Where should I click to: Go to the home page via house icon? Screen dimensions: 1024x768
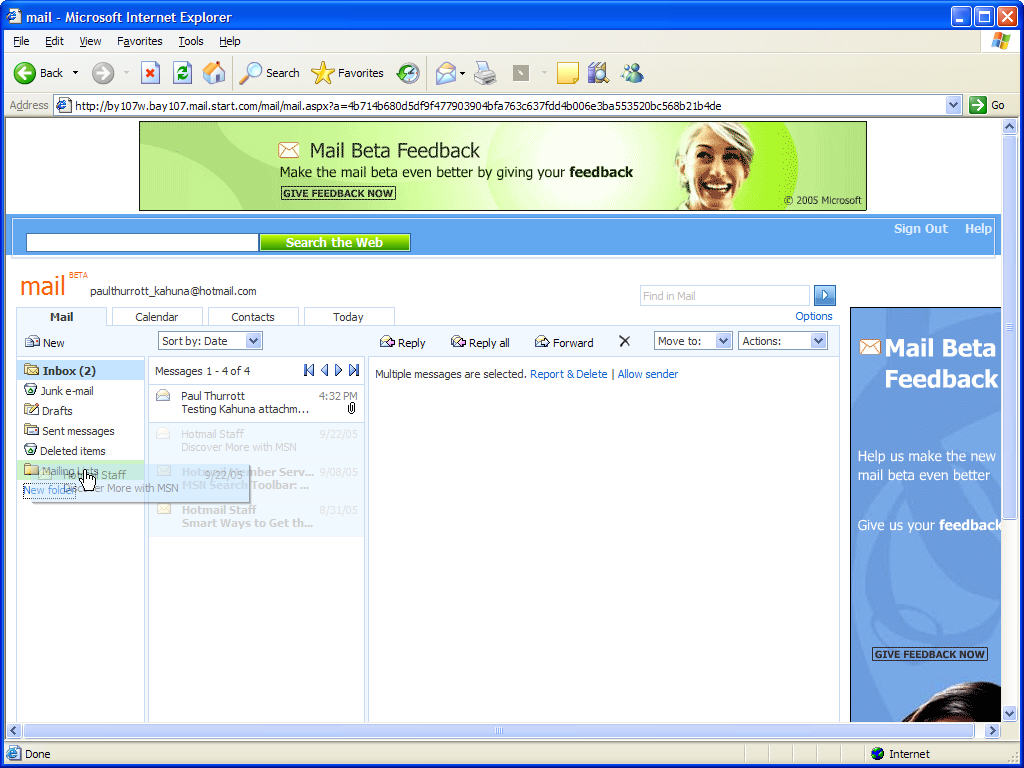[214, 73]
